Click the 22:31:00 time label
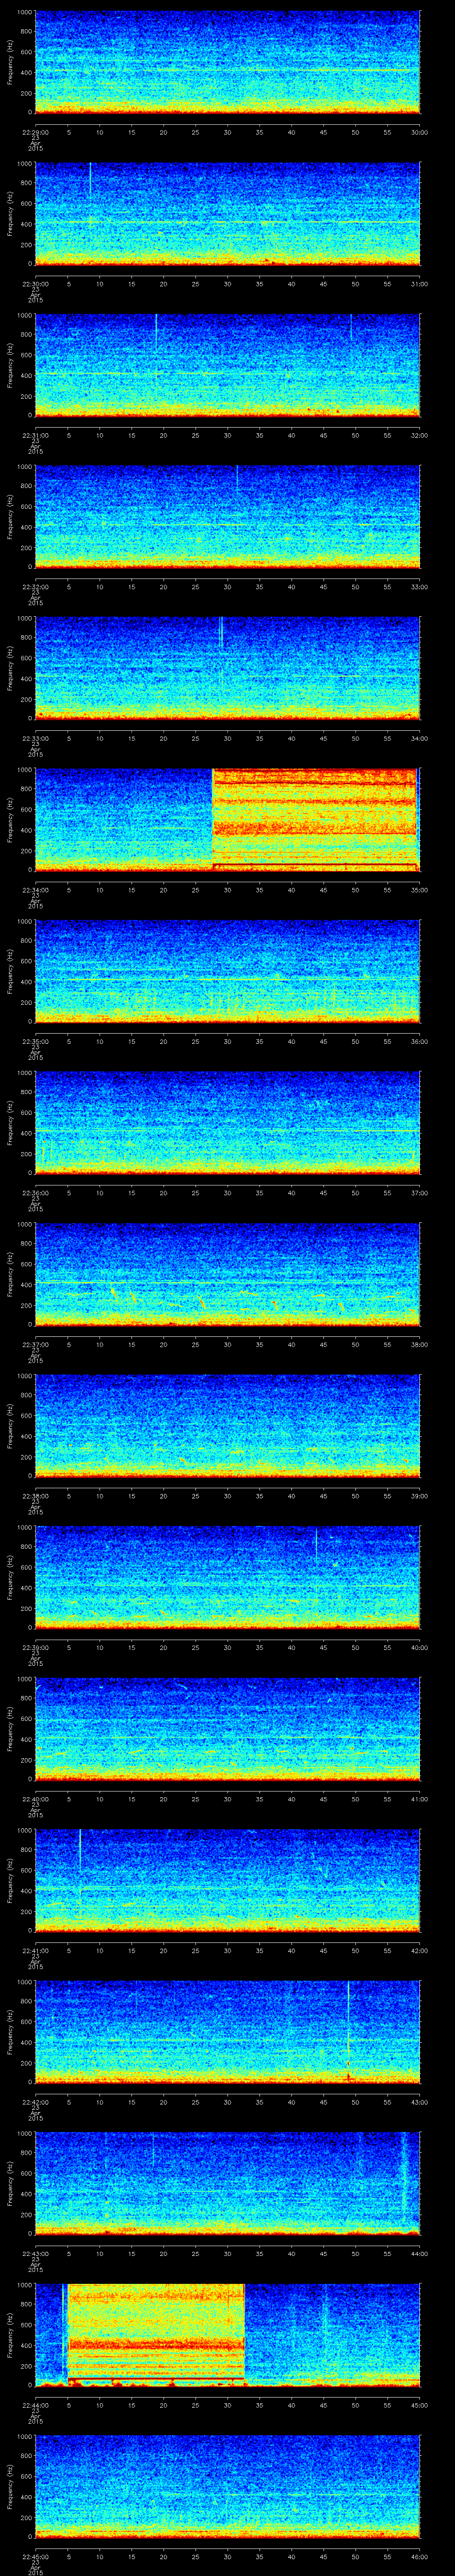Screen dimensions: 455x2576 pyautogui.click(x=35, y=435)
